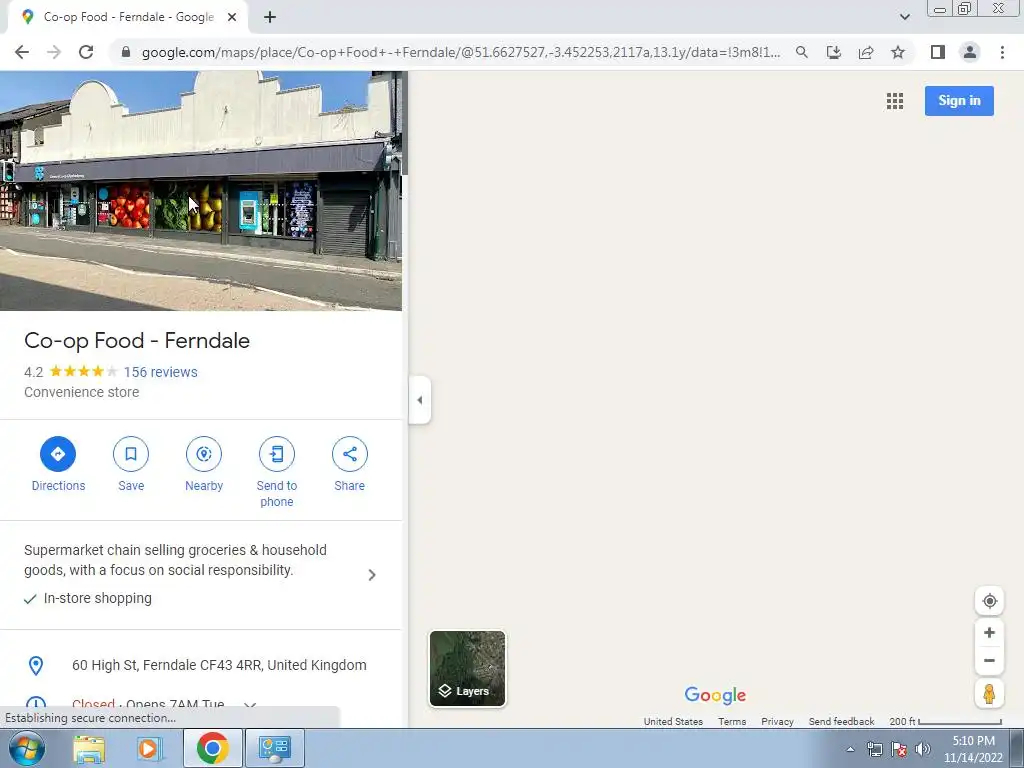The image size is (1024, 768).
Task: Click the Directions icon button
Action: 58,454
